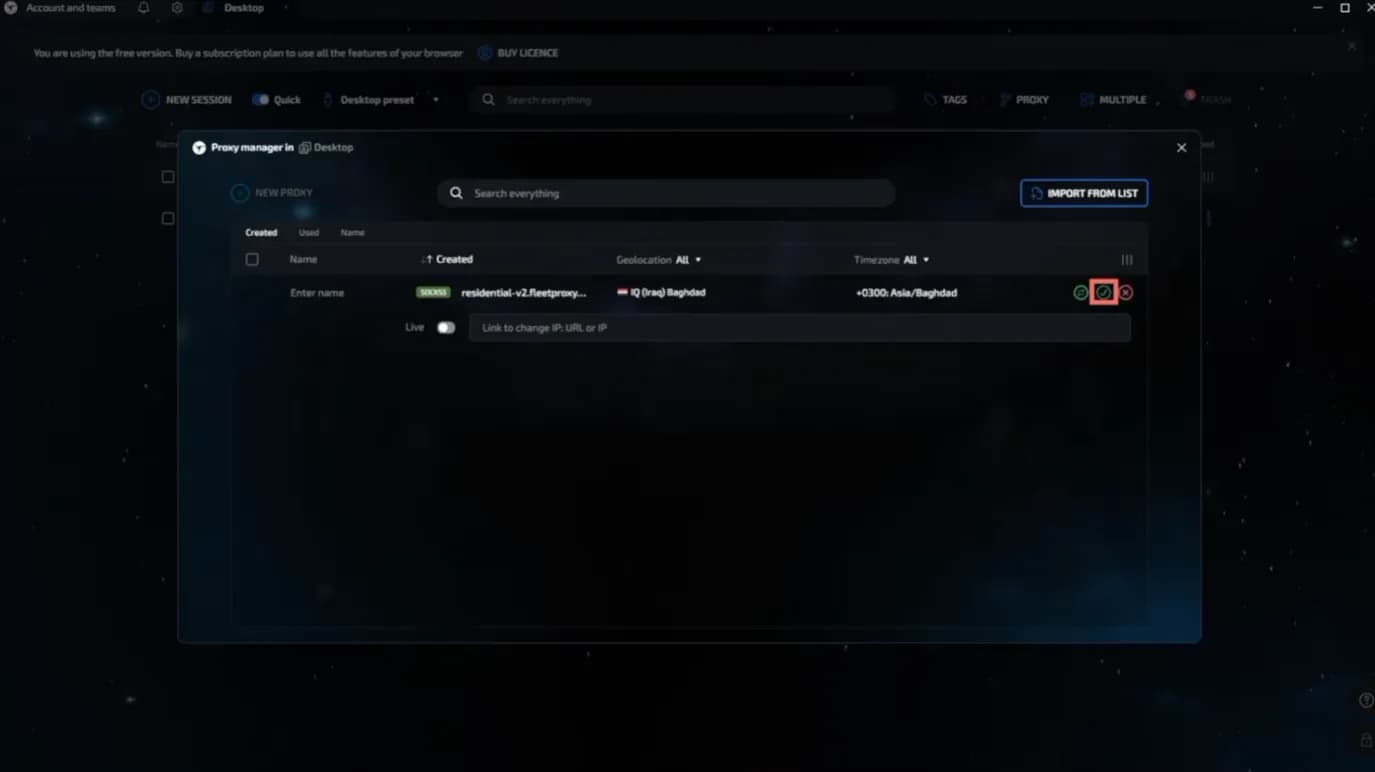Click NEW PROXY button
The width and height of the screenshot is (1375, 772).
point(272,193)
